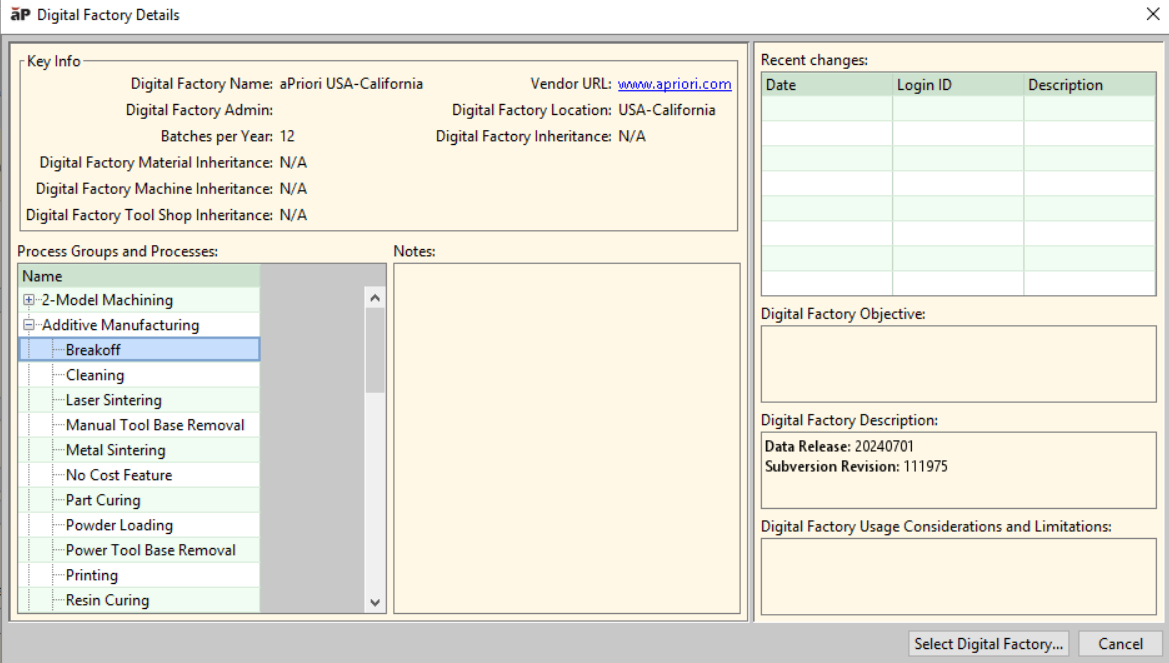Select the Laser Sintering process

pos(113,400)
